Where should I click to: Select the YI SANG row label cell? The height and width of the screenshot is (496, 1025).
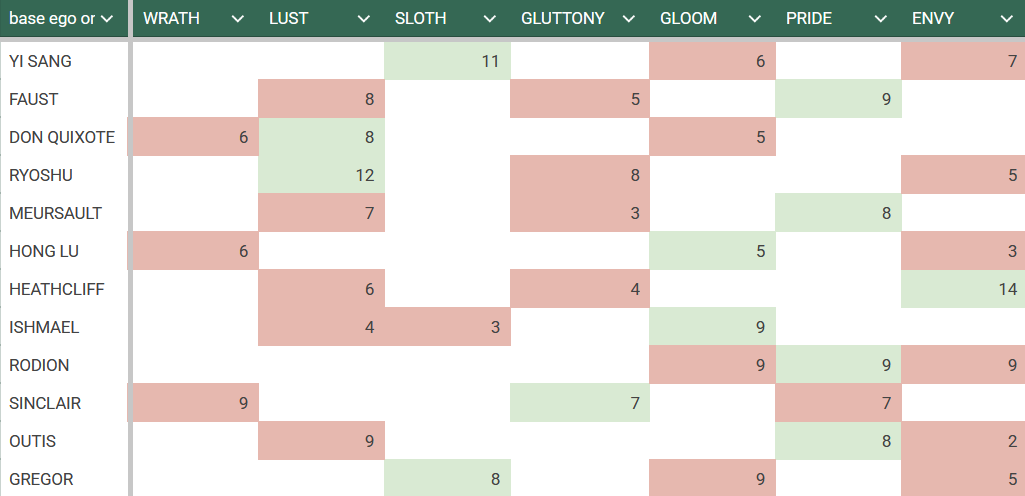(x=64, y=61)
